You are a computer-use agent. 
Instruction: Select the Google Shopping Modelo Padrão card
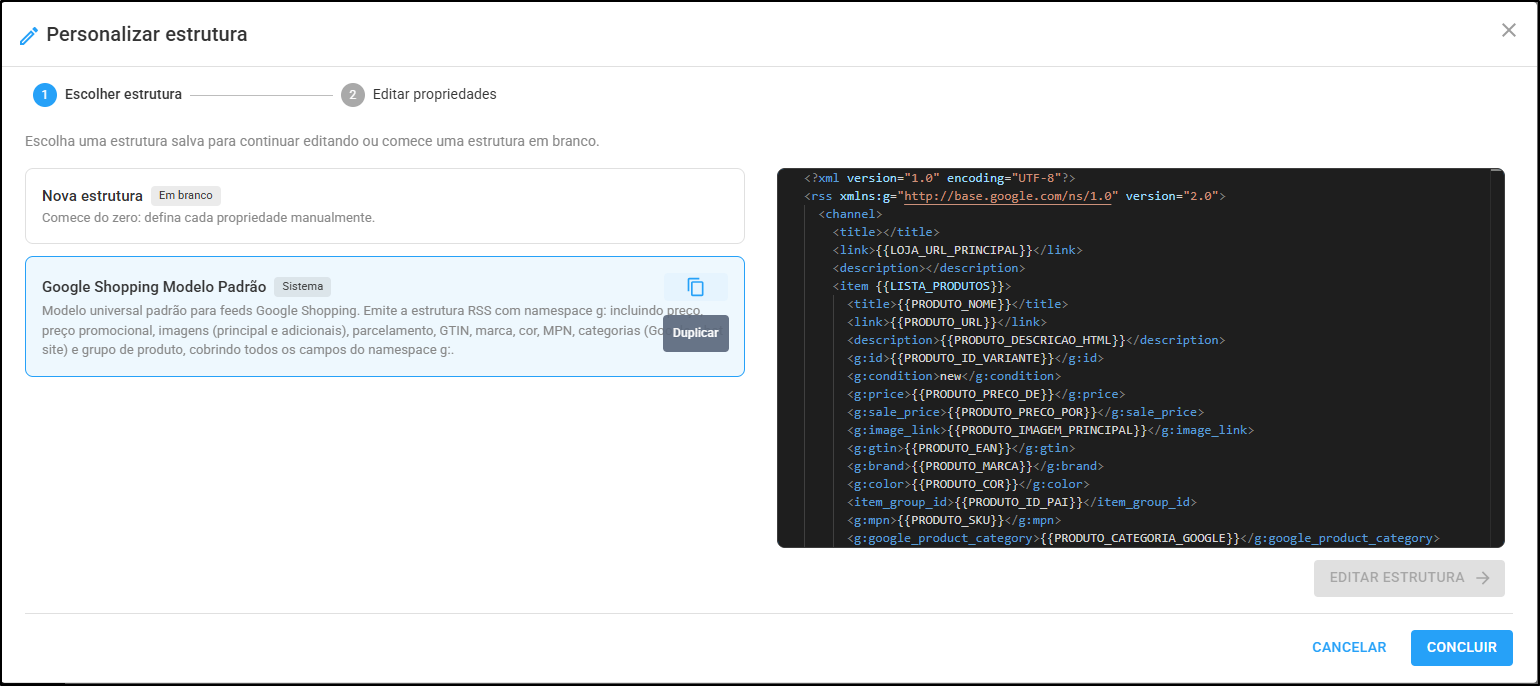click(385, 316)
